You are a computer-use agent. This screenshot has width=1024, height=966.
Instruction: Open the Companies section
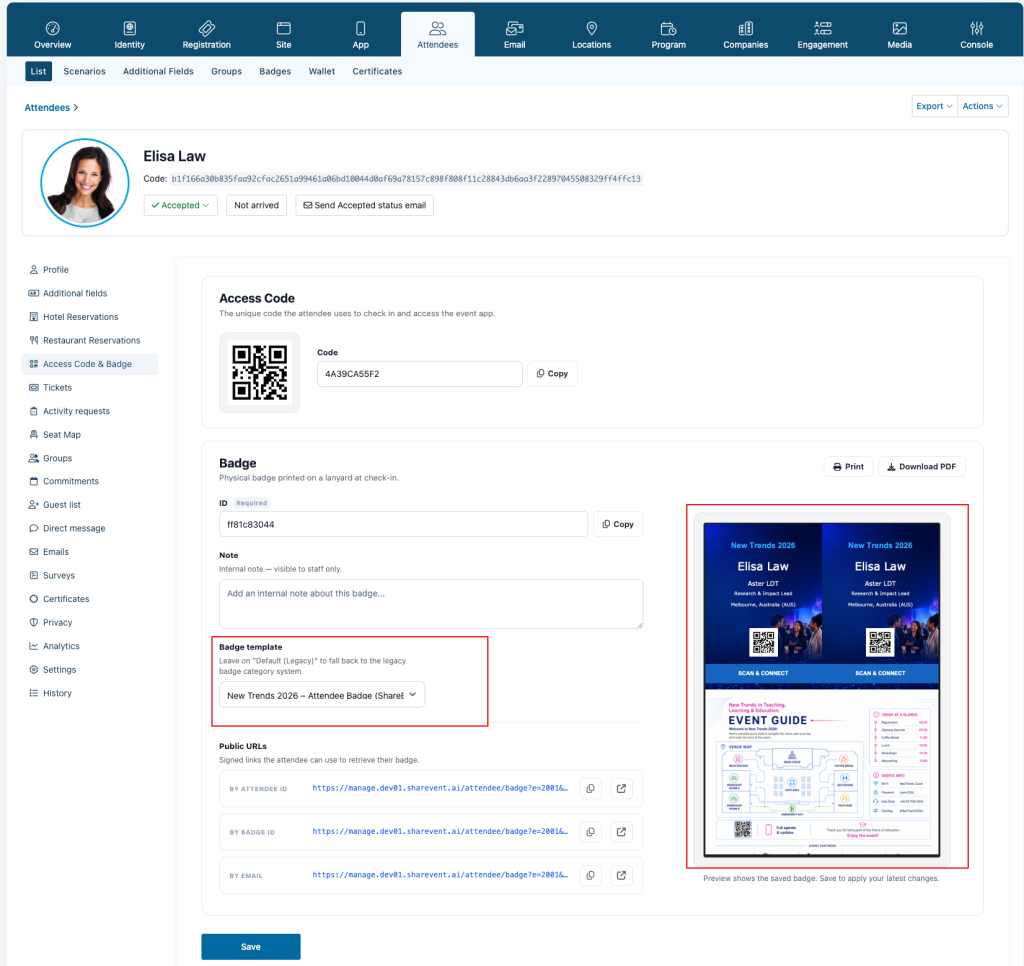[x=746, y=35]
